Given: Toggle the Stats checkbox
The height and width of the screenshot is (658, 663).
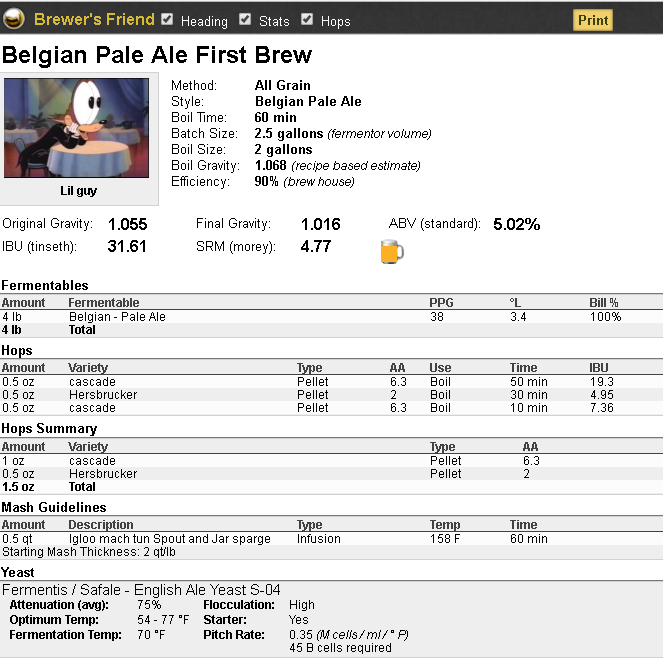Looking at the screenshot, I should (x=245, y=19).
